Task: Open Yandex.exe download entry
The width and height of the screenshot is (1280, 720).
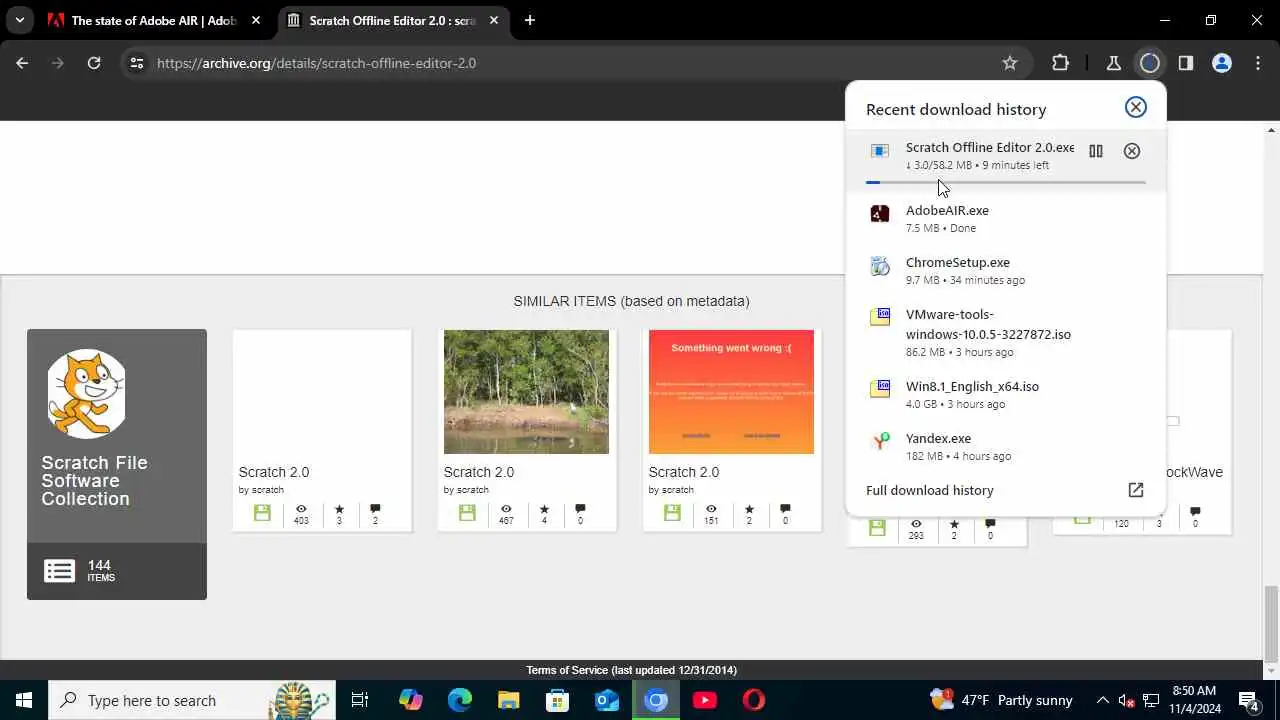Action: (1005, 446)
